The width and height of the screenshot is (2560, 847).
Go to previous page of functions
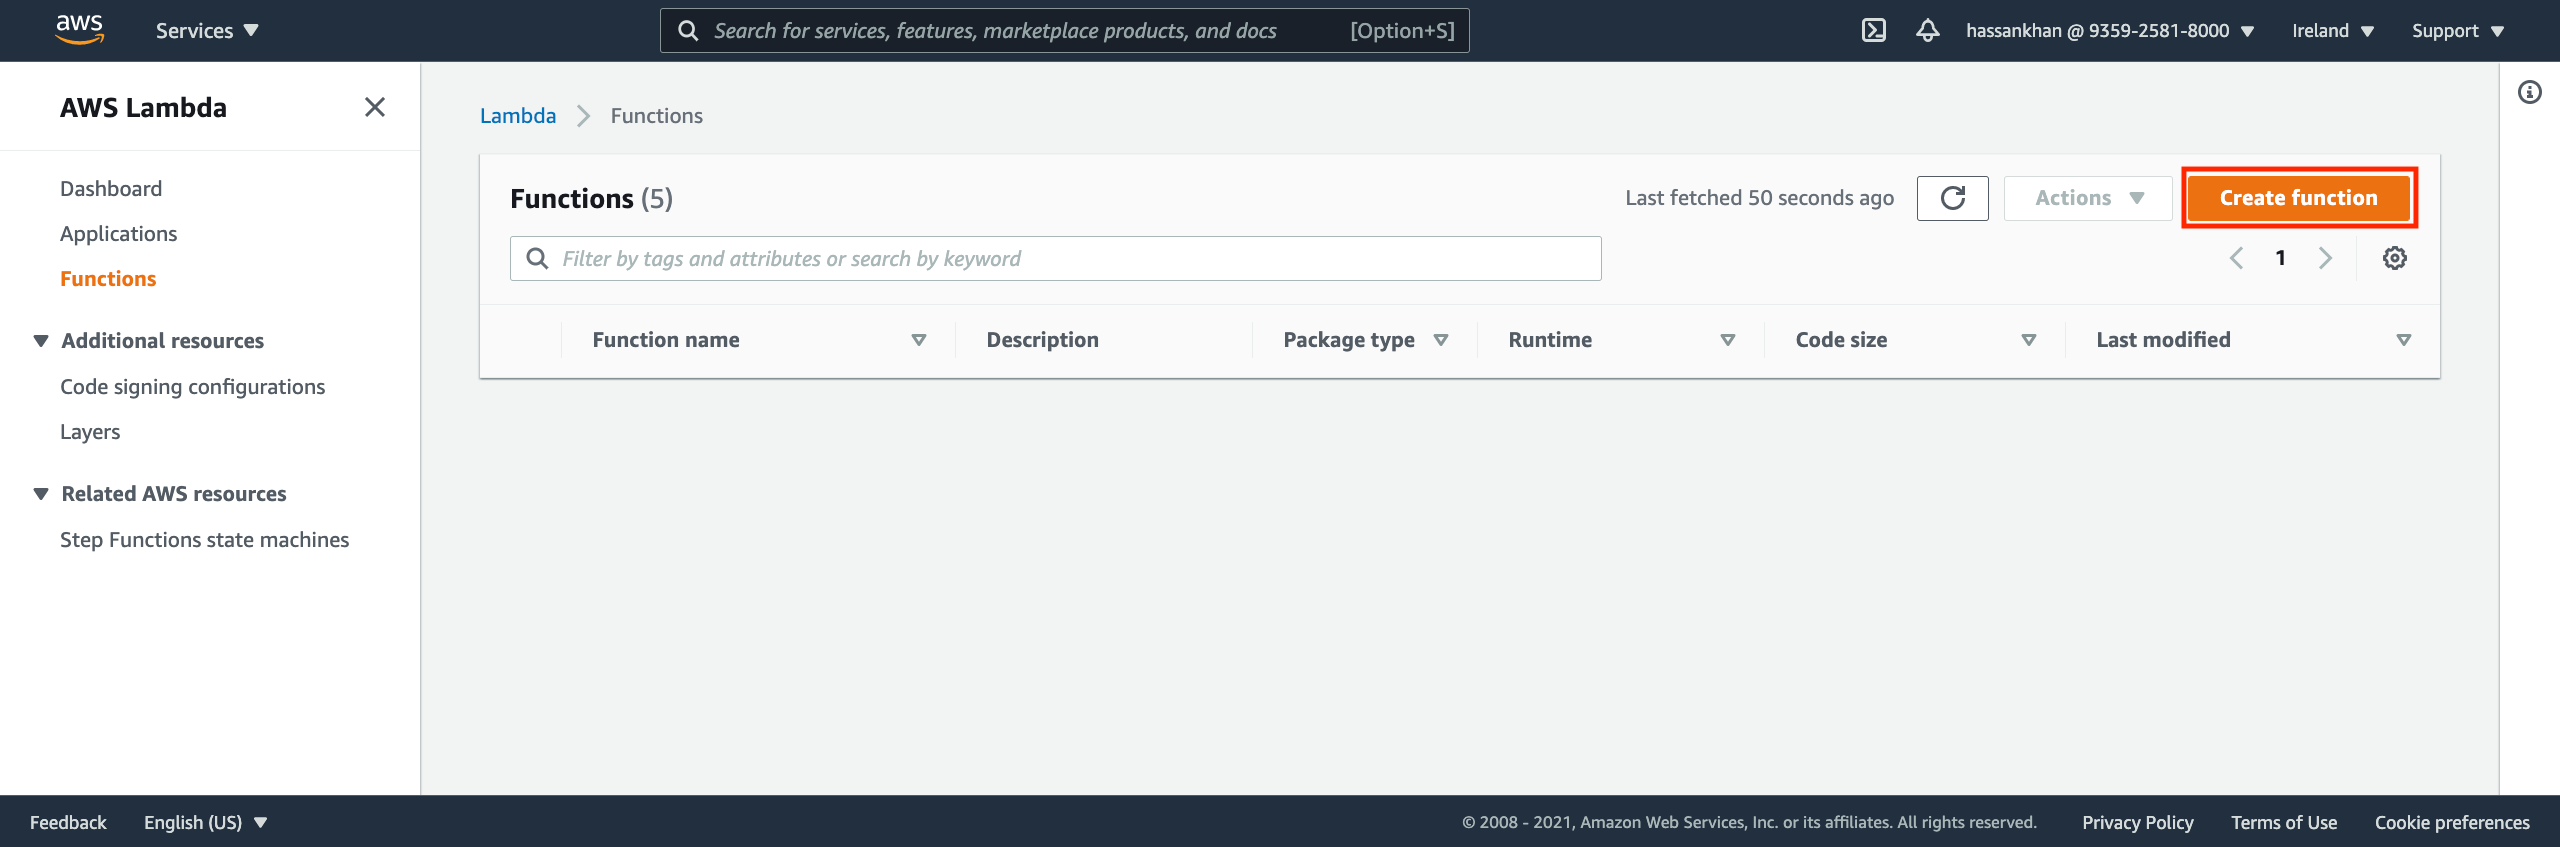2236,258
